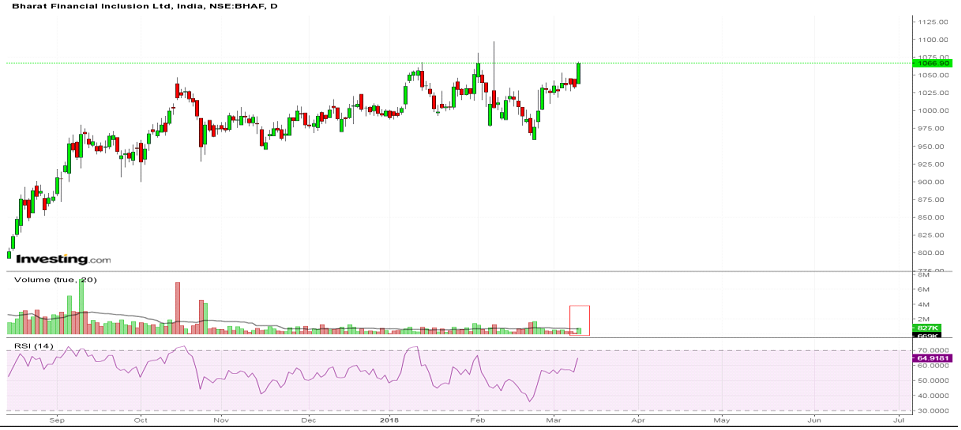Screen dimensions: 961x430
Task: Click the 925.00 price axis label
Action: tap(933, 164)
